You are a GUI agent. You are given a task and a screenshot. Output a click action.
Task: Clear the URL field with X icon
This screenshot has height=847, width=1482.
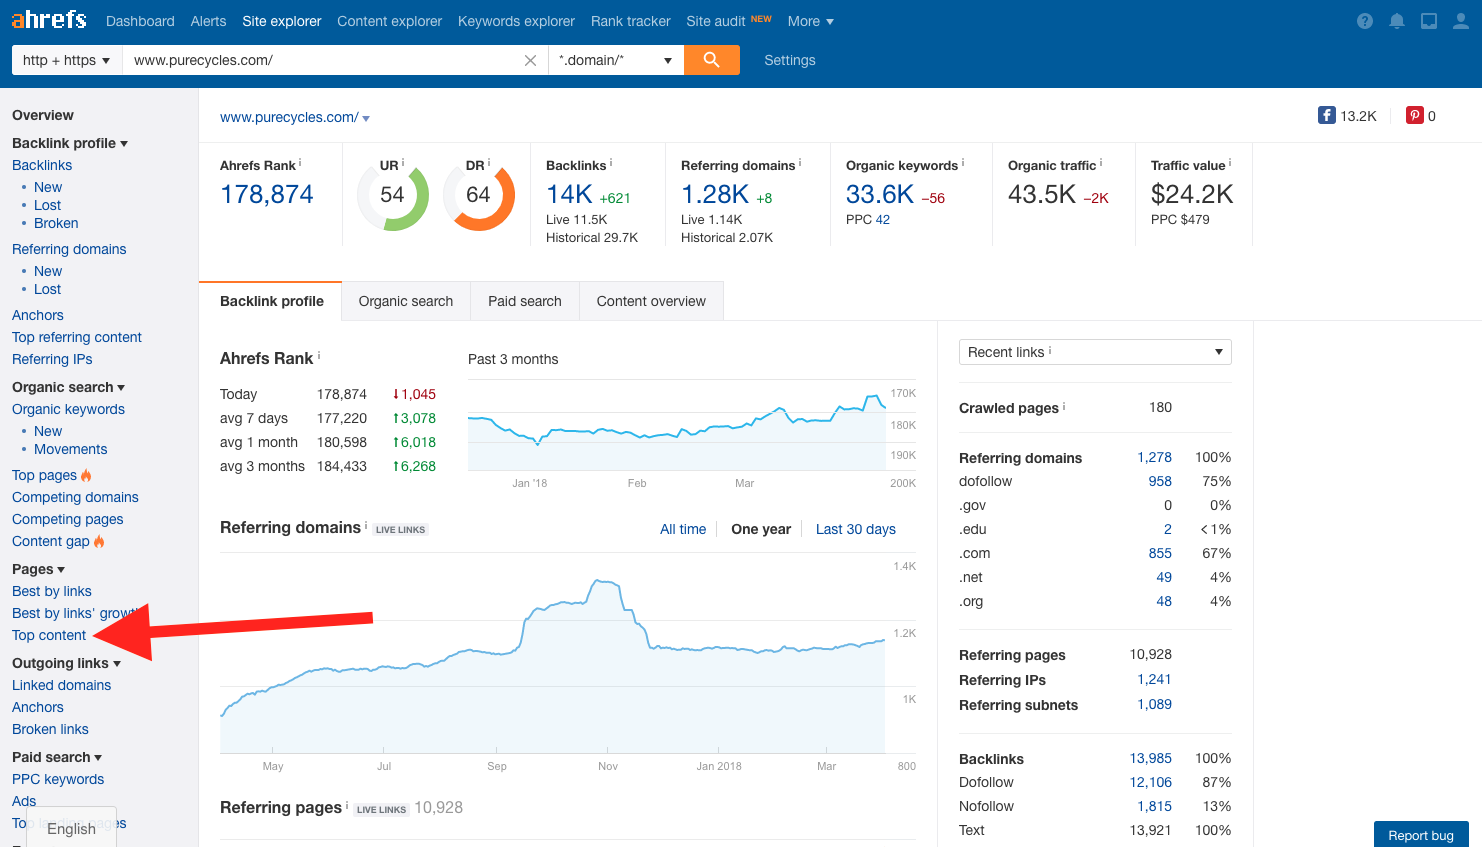point(530,60)
